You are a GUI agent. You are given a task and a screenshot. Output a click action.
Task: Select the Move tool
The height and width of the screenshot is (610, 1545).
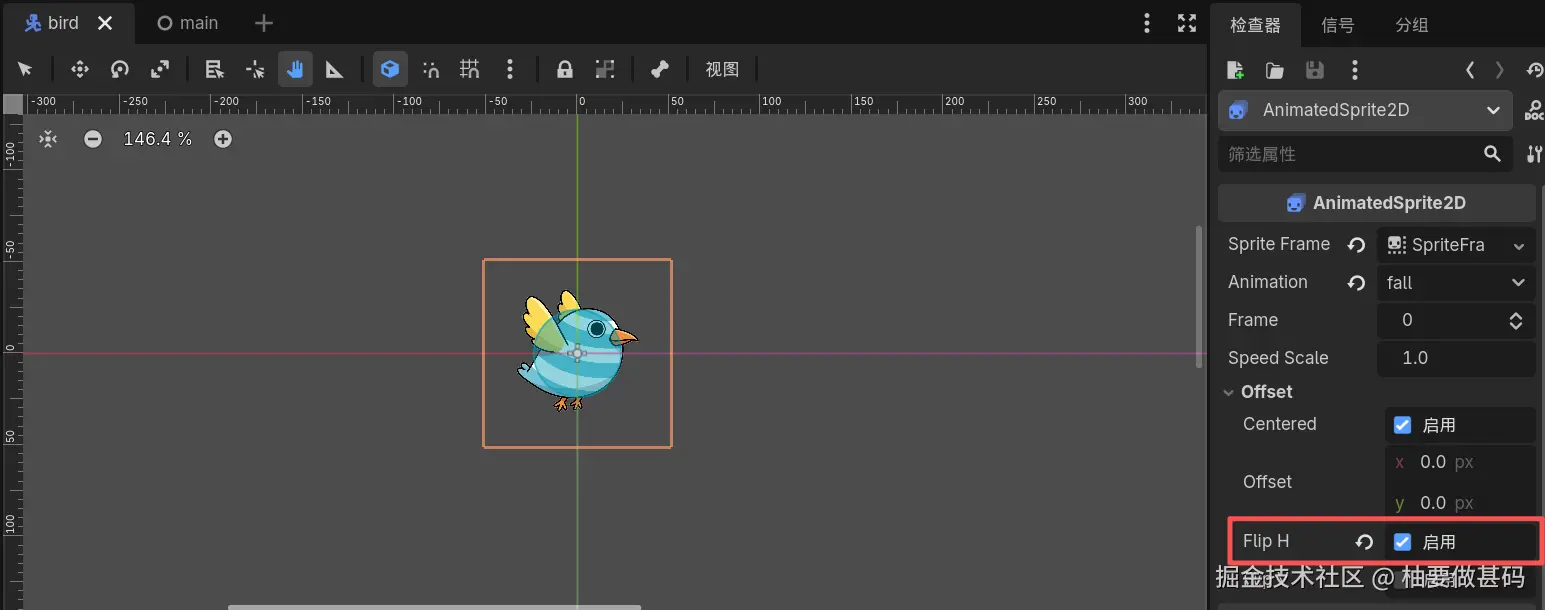(x=79, y=69)
